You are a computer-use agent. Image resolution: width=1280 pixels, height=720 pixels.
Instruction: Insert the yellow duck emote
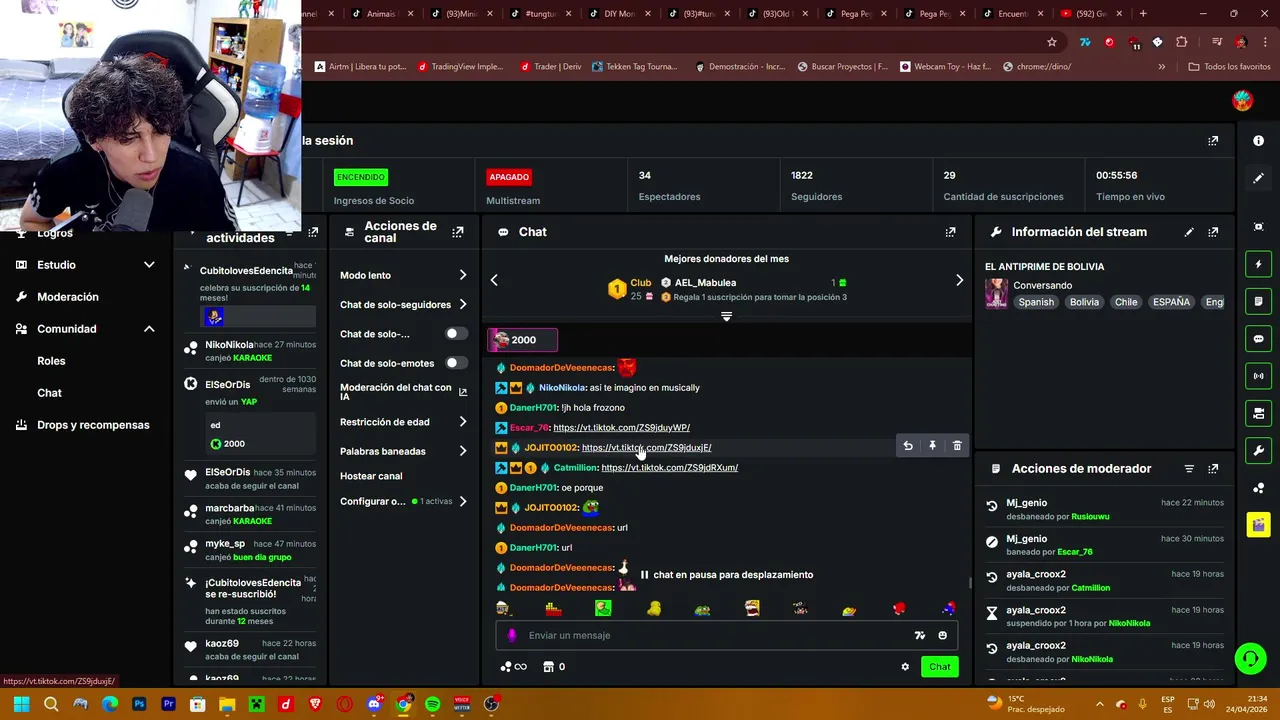tap(654, 608)
